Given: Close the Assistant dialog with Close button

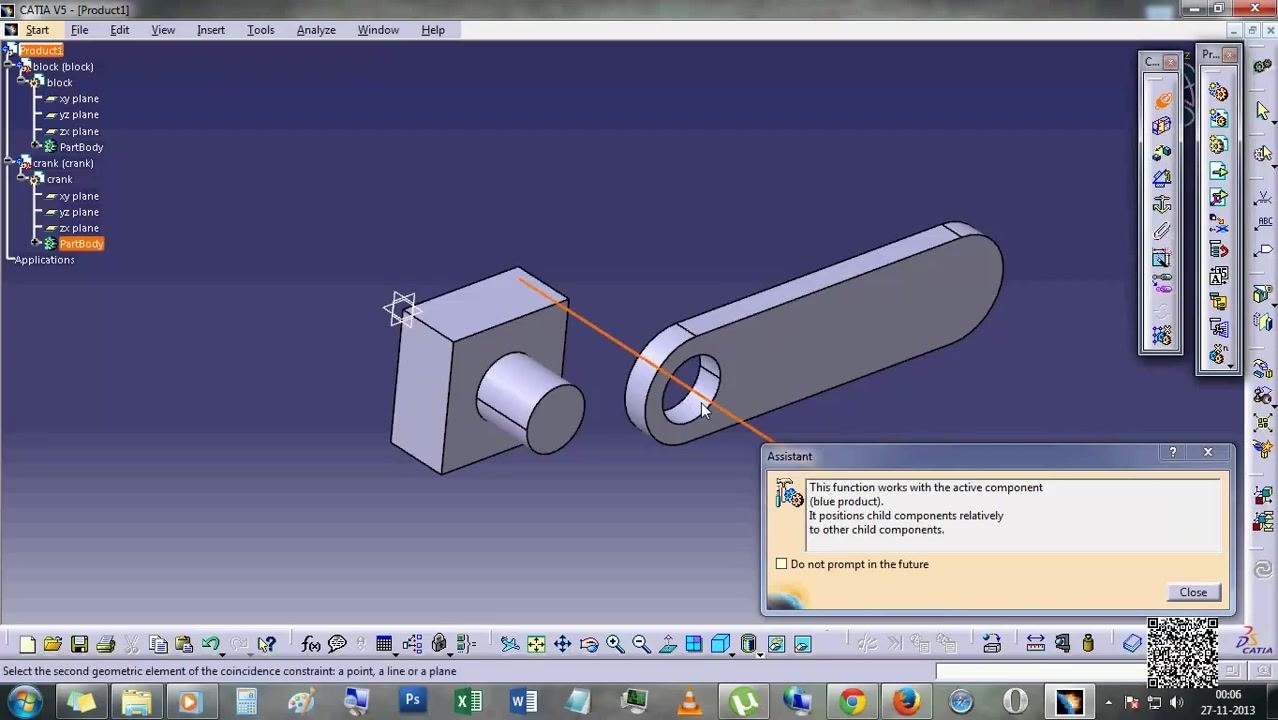Looking at the screenshot, I should pos(1193,592).
